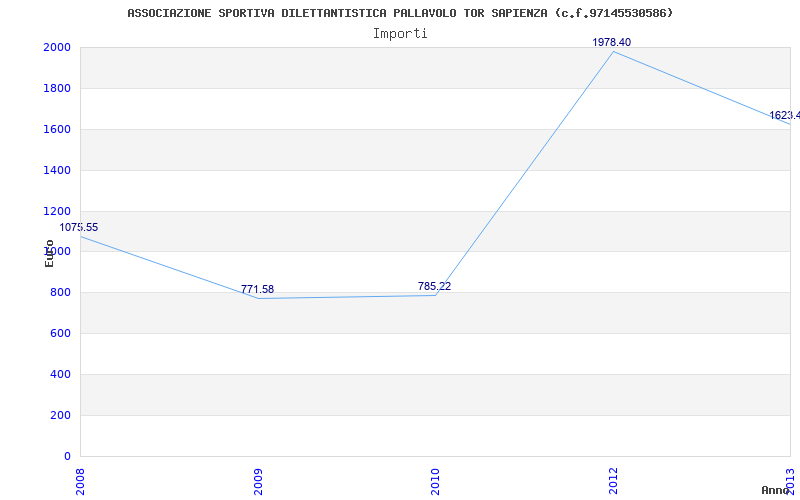The height and width of the screenshot is (500, 800).
Task: Click the 'Euro' y-axis title
Action: click(49, 253)
